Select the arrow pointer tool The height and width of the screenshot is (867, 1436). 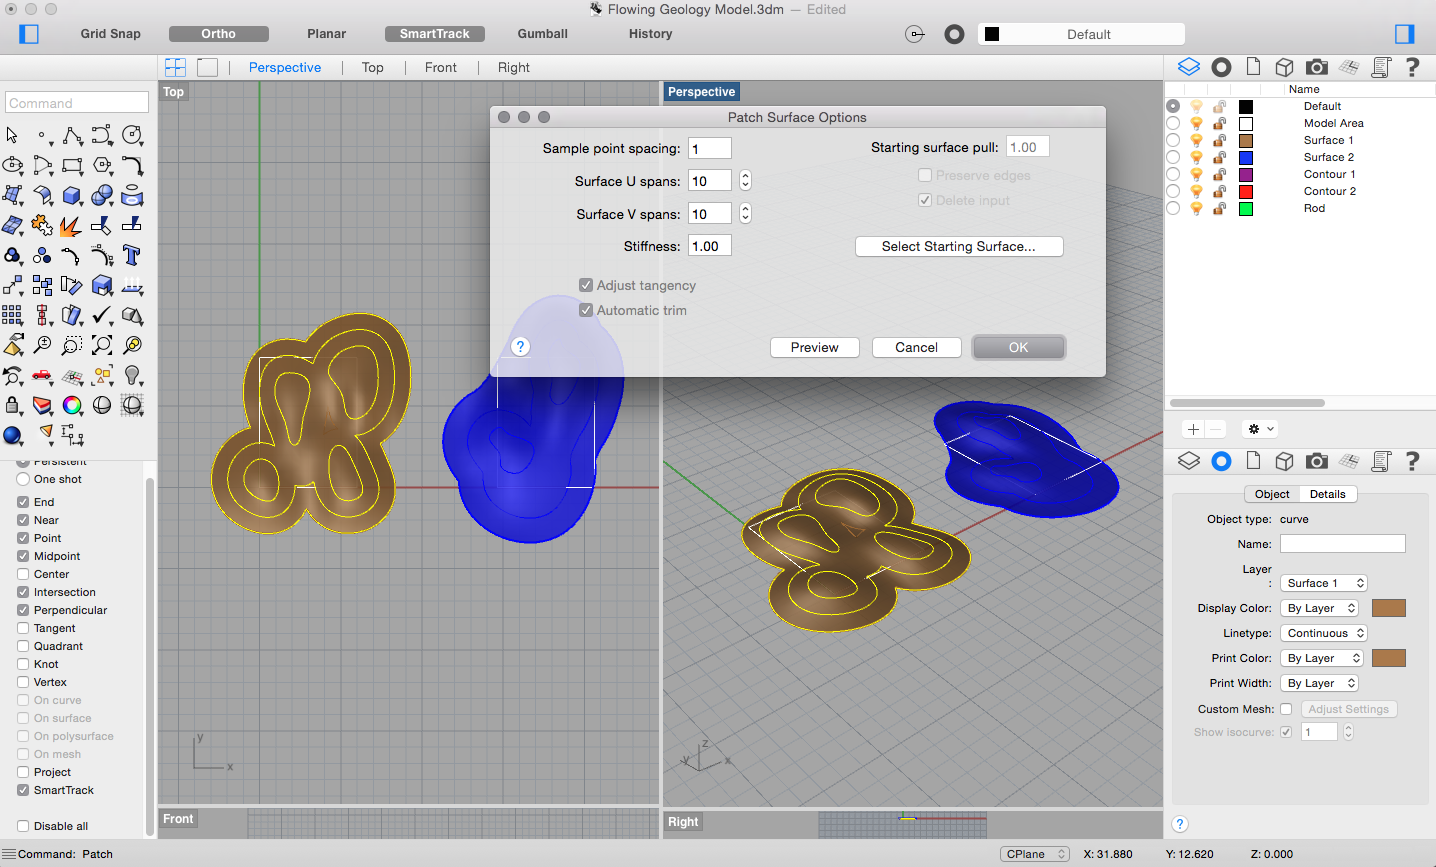pyautogui.click(x=12, y=135)
